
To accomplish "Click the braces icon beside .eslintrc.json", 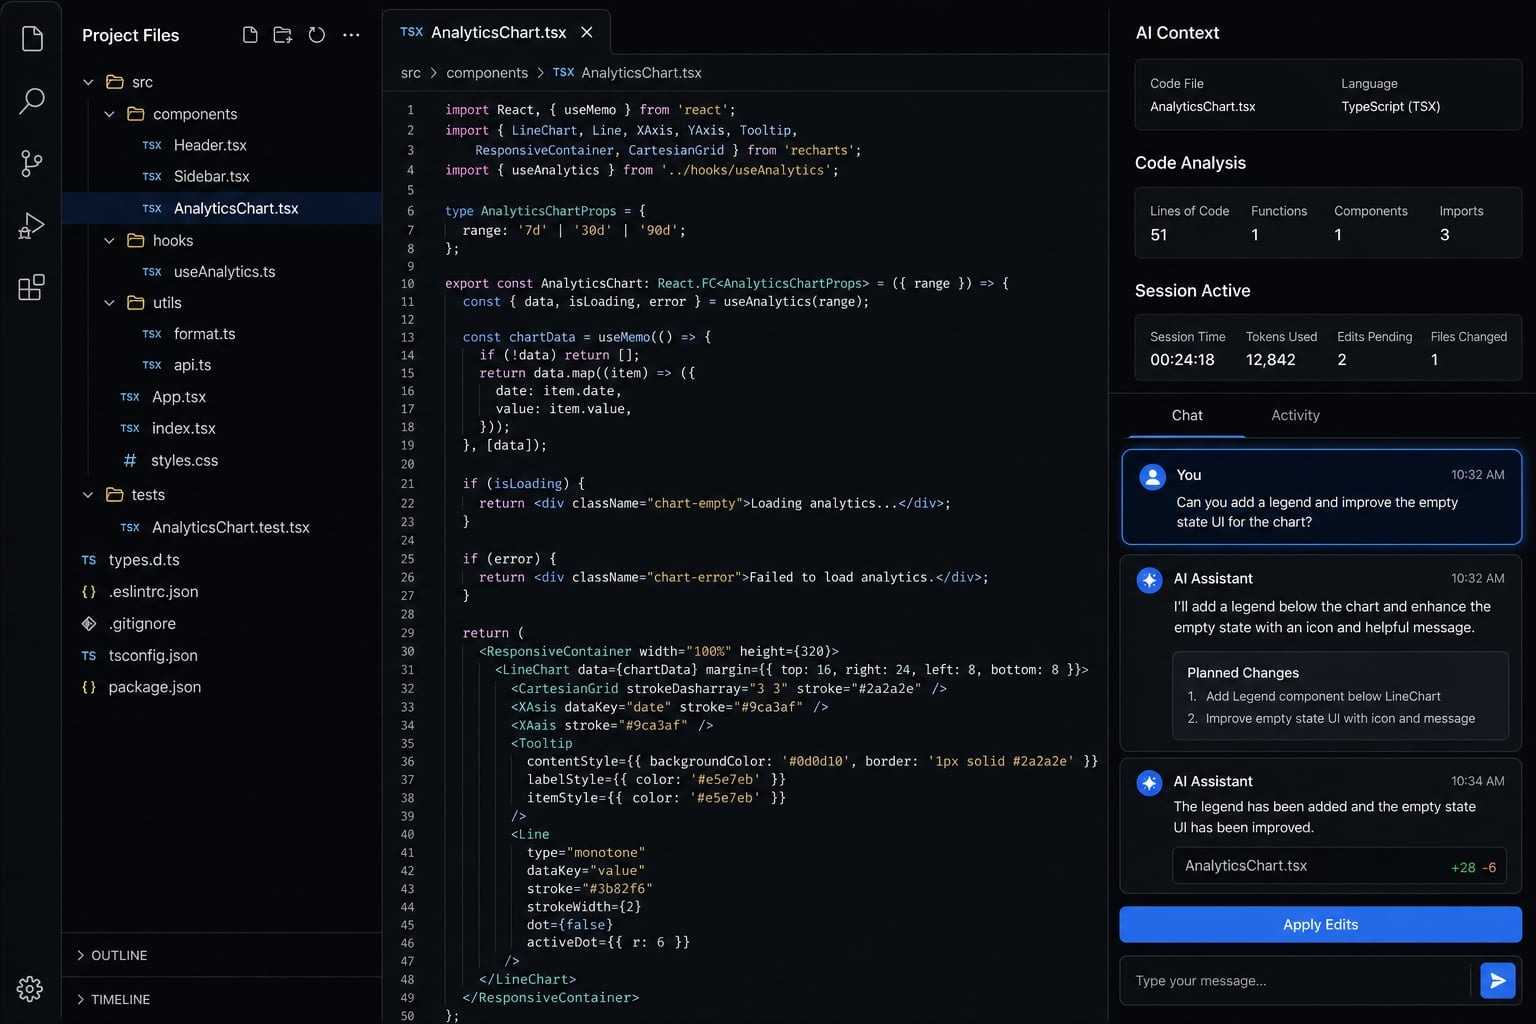I will coord(89,592).
